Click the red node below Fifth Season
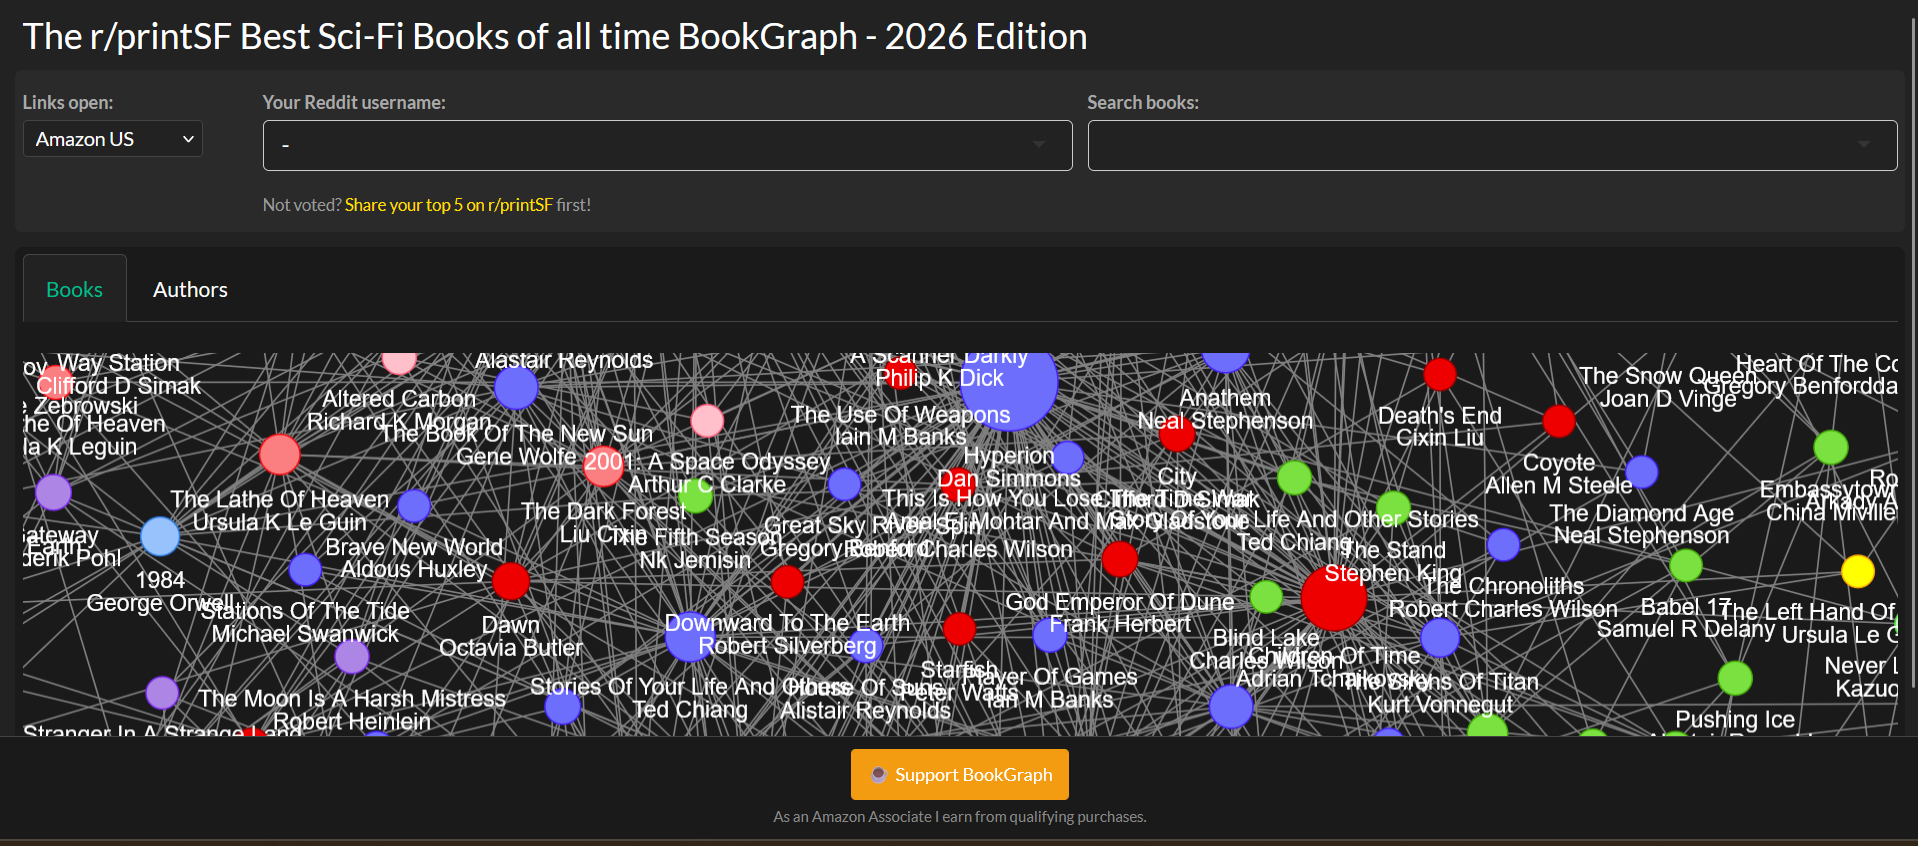Image resolution: width=1918 pixels, height=846 pixels. (x=788, y=581)
